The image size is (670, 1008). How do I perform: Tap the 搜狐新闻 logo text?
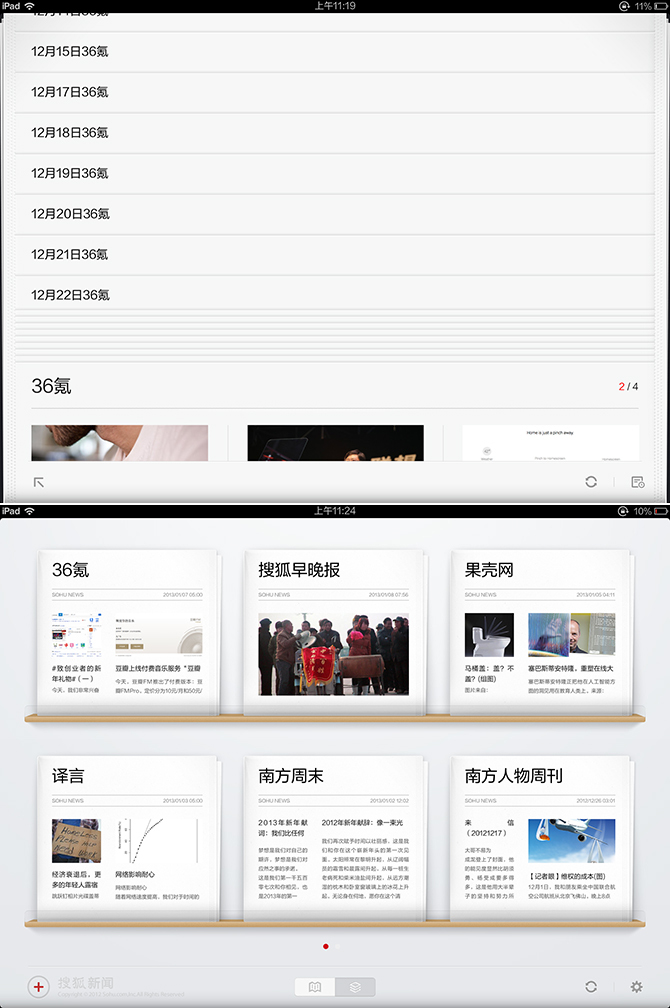(86, 982)
